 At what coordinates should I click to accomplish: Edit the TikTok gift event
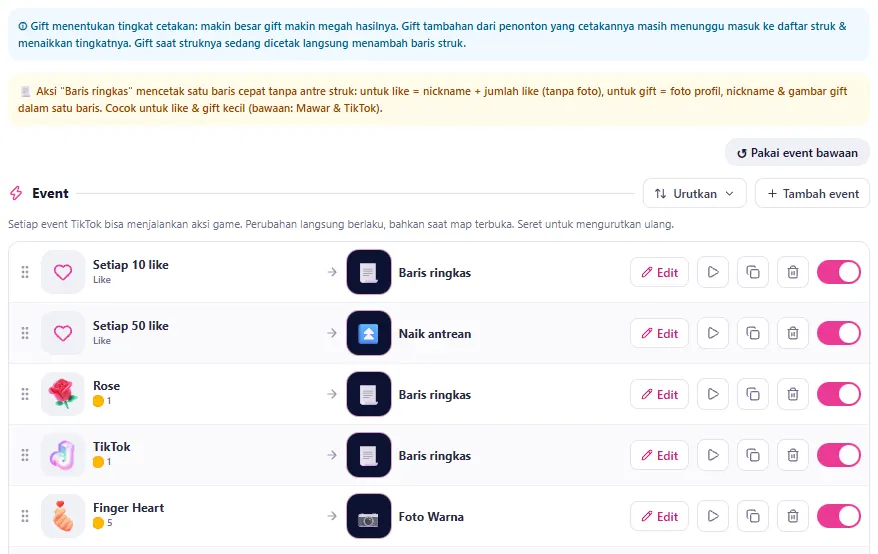point(659,455)
